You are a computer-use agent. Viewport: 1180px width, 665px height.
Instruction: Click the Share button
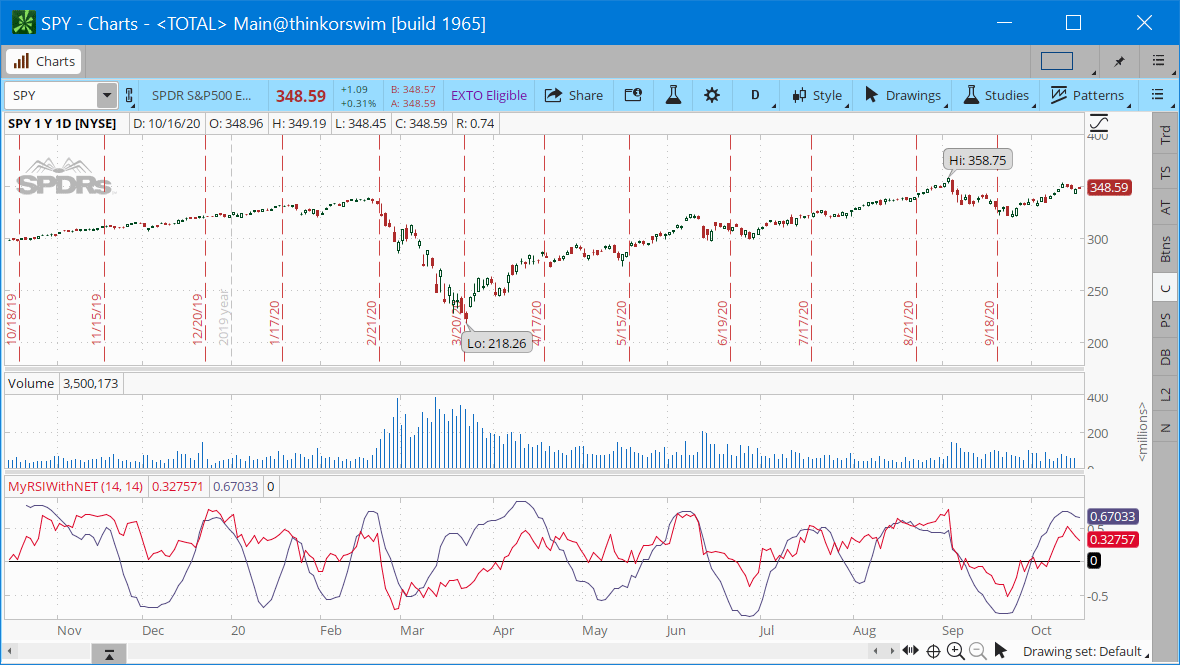point(574,95)
